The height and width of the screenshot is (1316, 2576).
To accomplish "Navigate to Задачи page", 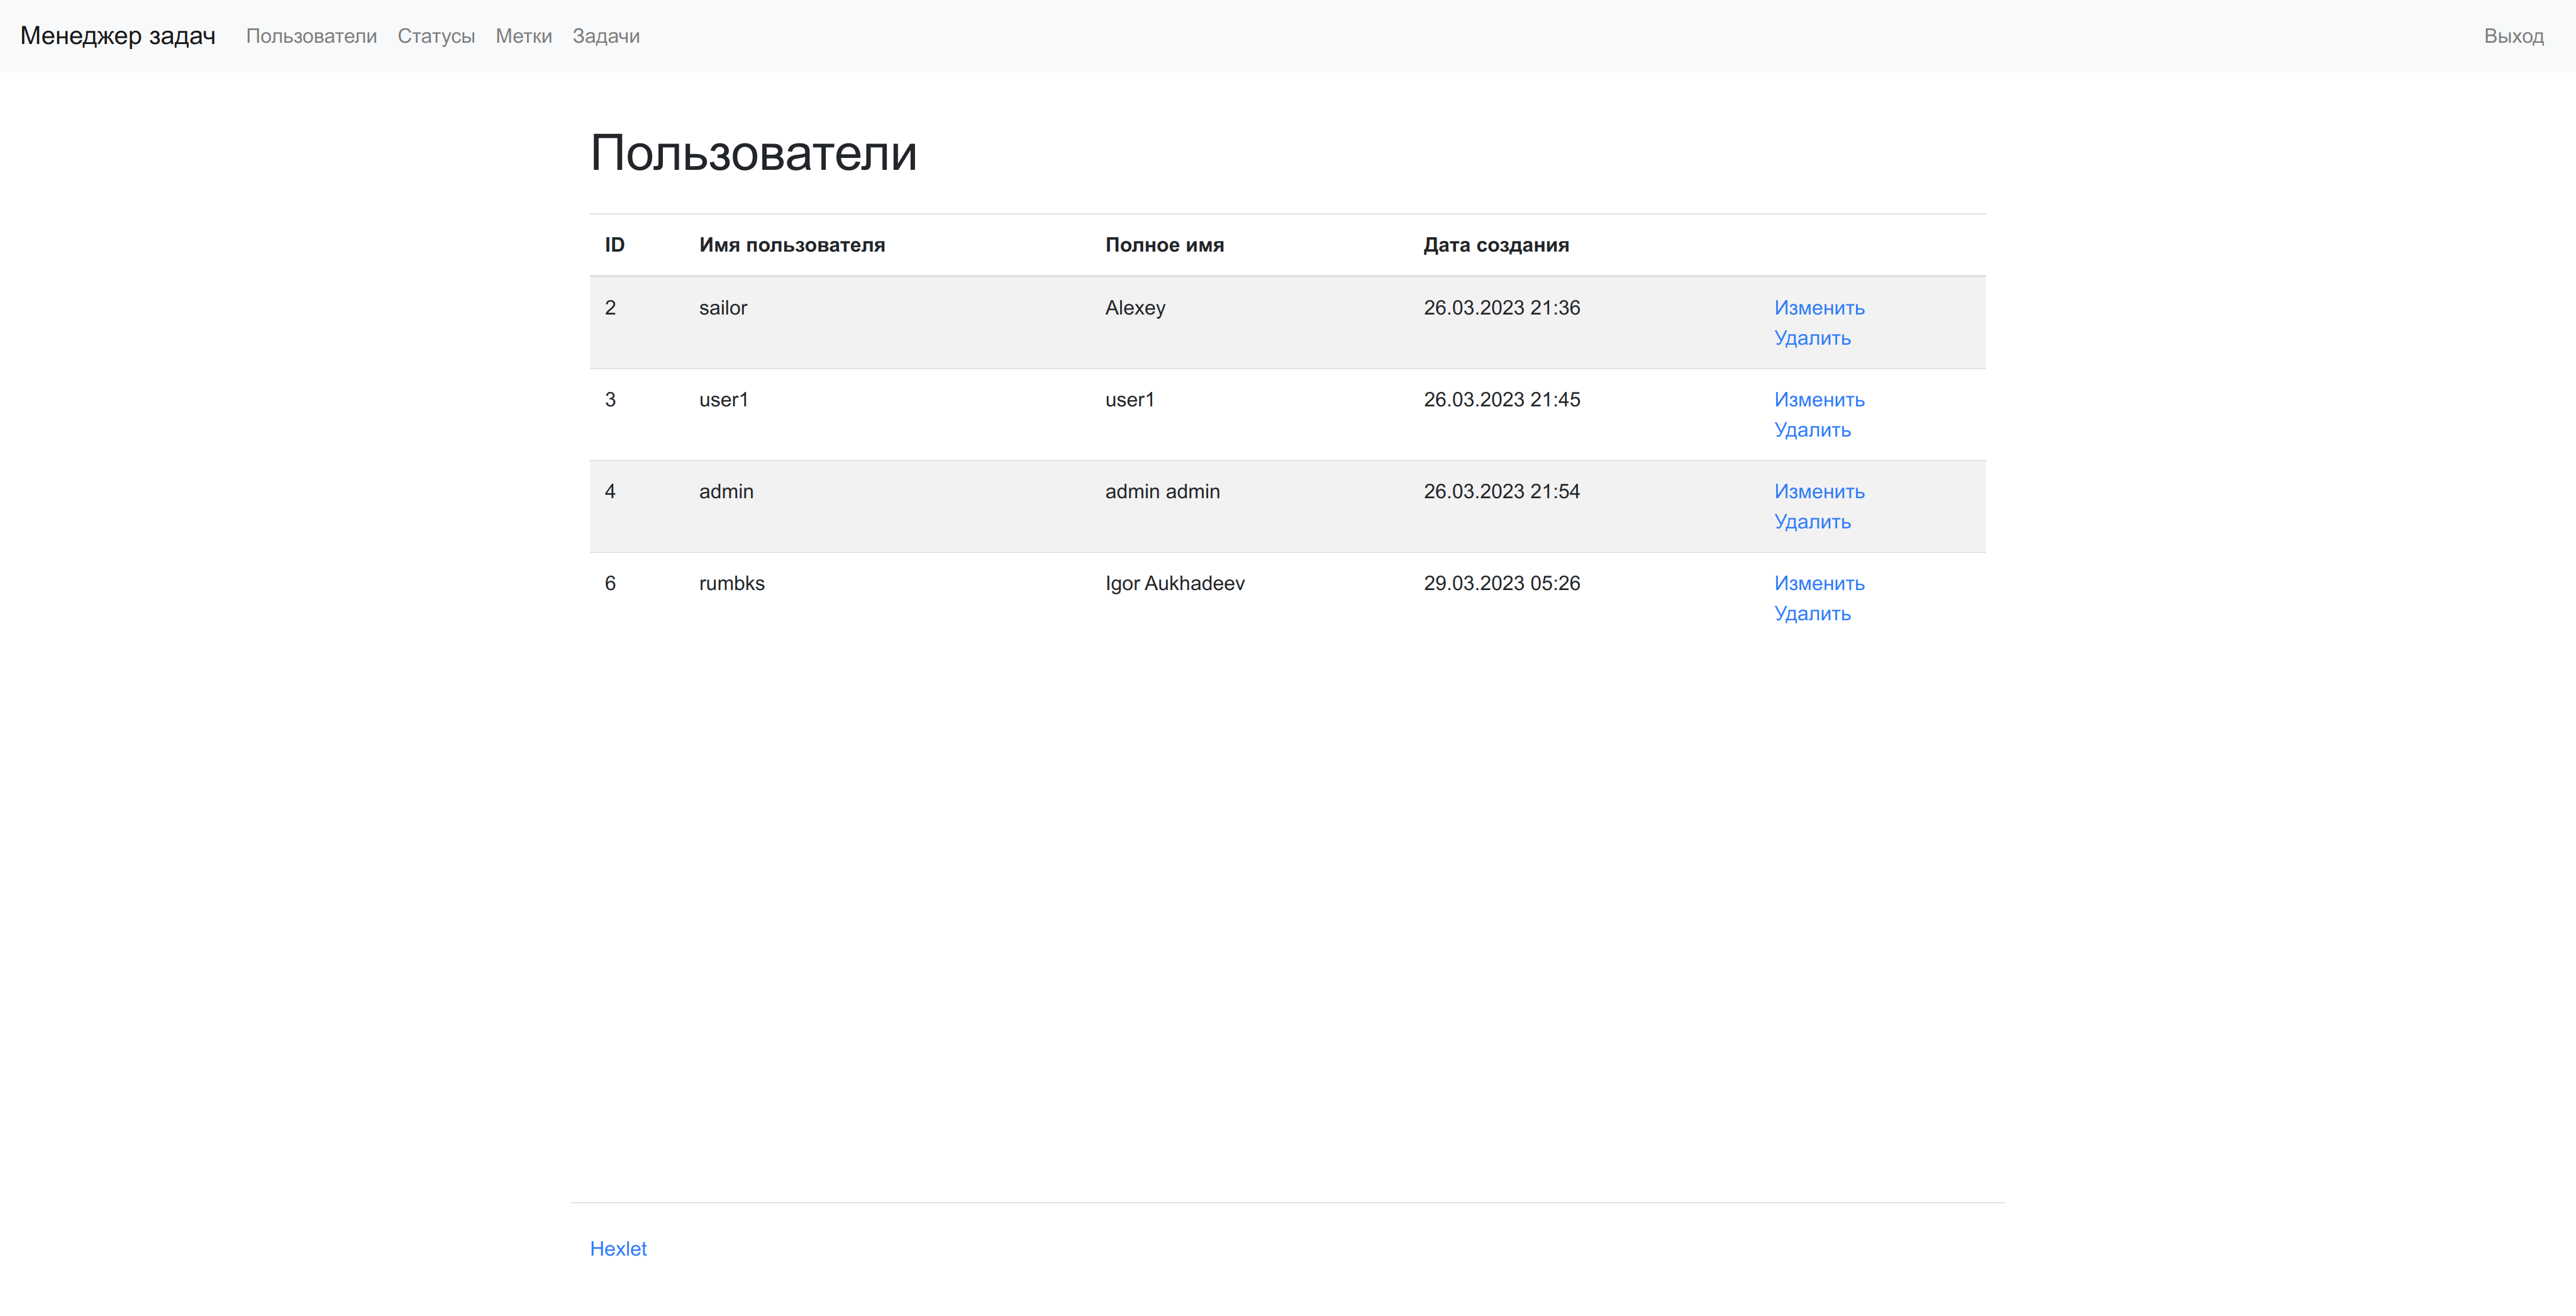I will coord(605,36).
